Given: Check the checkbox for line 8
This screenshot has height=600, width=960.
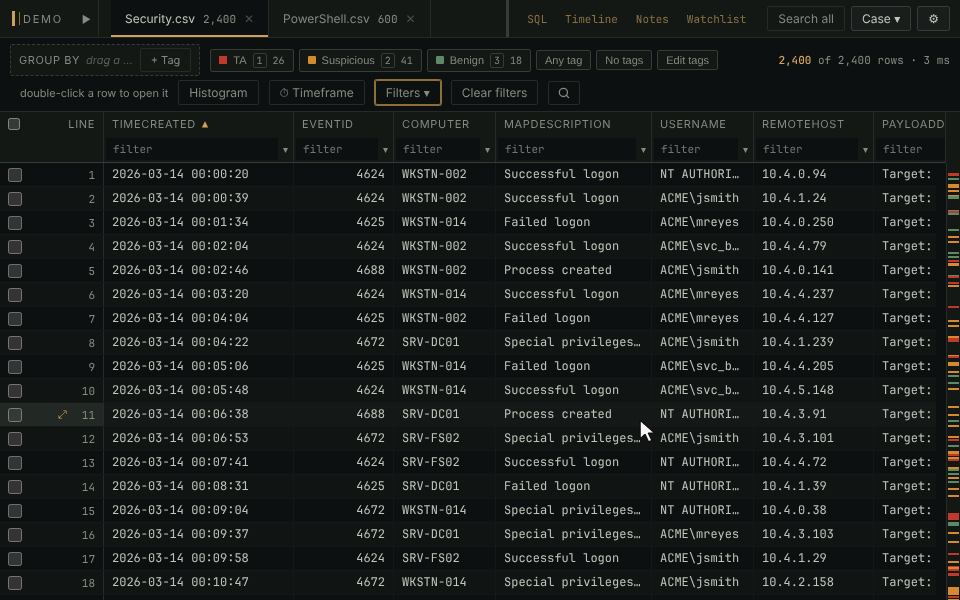Looking at the screenshot, I should click(x=15, y=343).
